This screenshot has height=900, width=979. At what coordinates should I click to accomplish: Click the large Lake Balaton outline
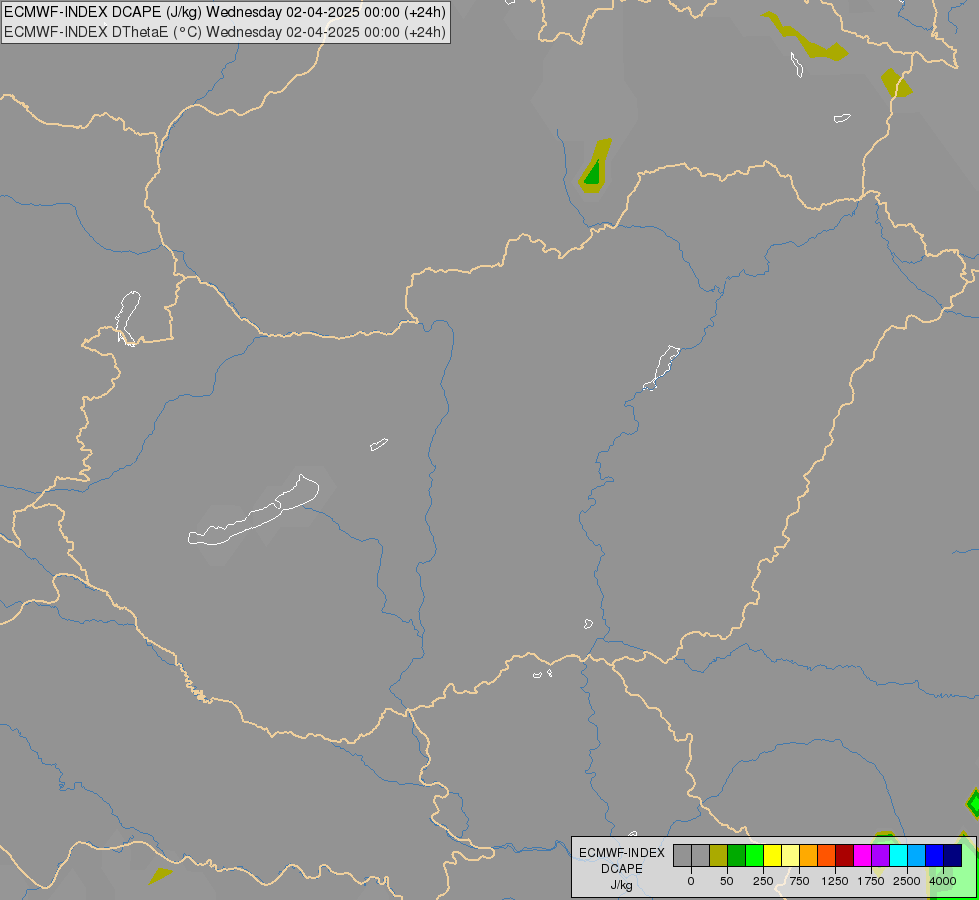point(253,510)
